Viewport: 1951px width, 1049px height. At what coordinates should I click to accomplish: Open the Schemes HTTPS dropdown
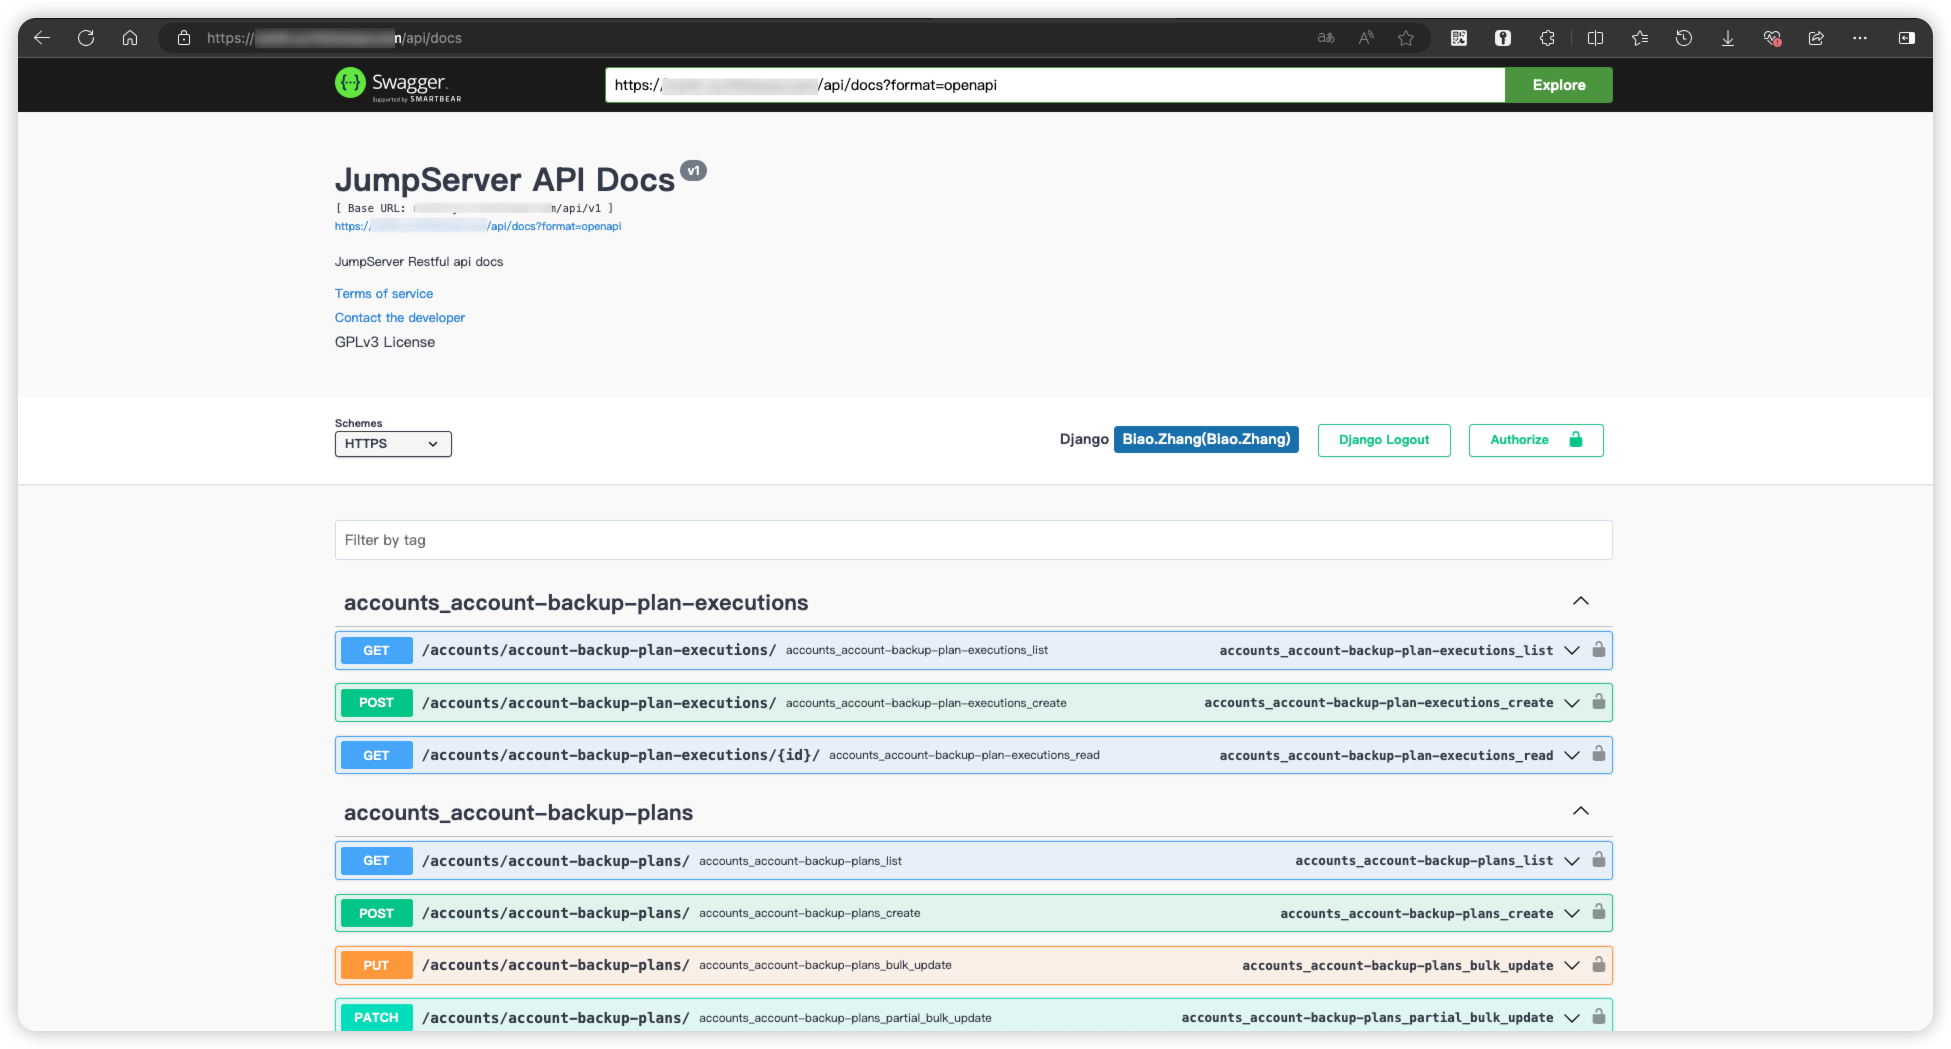pyautogui.click(x=393, y=444)
